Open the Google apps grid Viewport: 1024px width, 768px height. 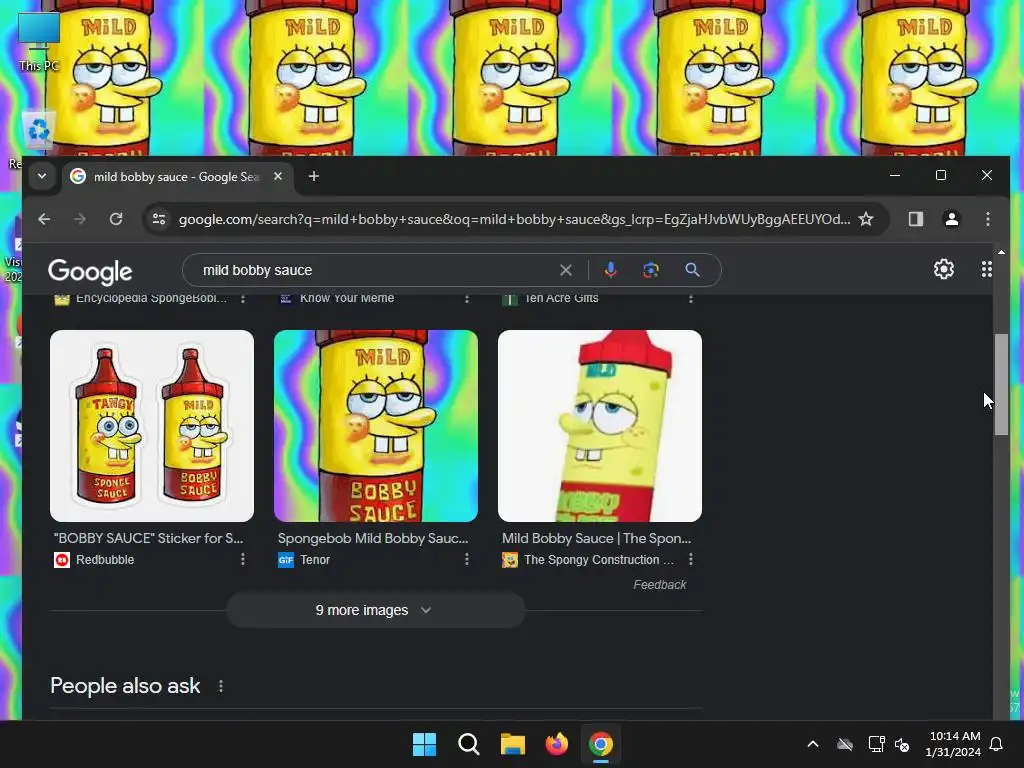tap(987, 269)
